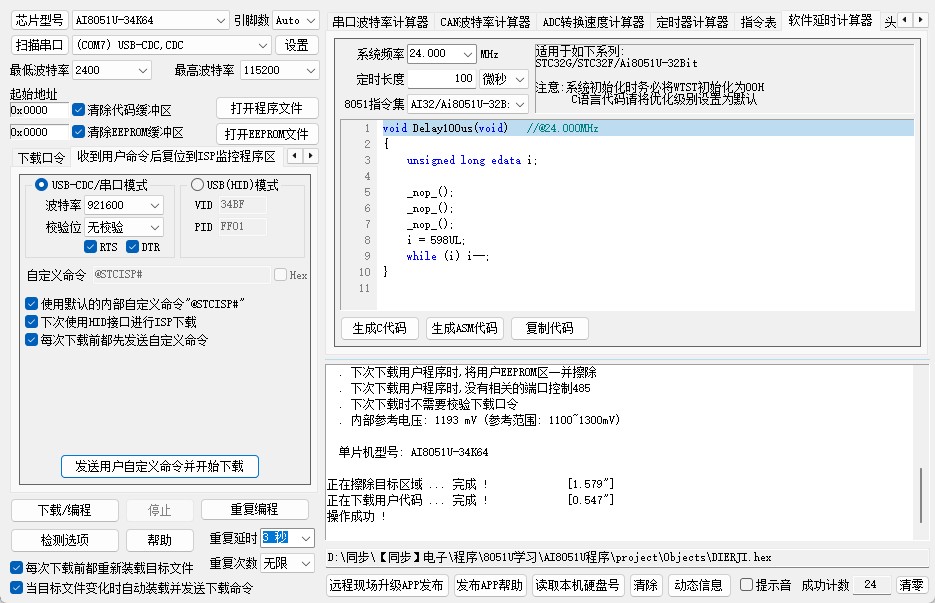Open 重复次数 无限 dropdown
Screen dimensions: 935x603
(x=287, y=563)
